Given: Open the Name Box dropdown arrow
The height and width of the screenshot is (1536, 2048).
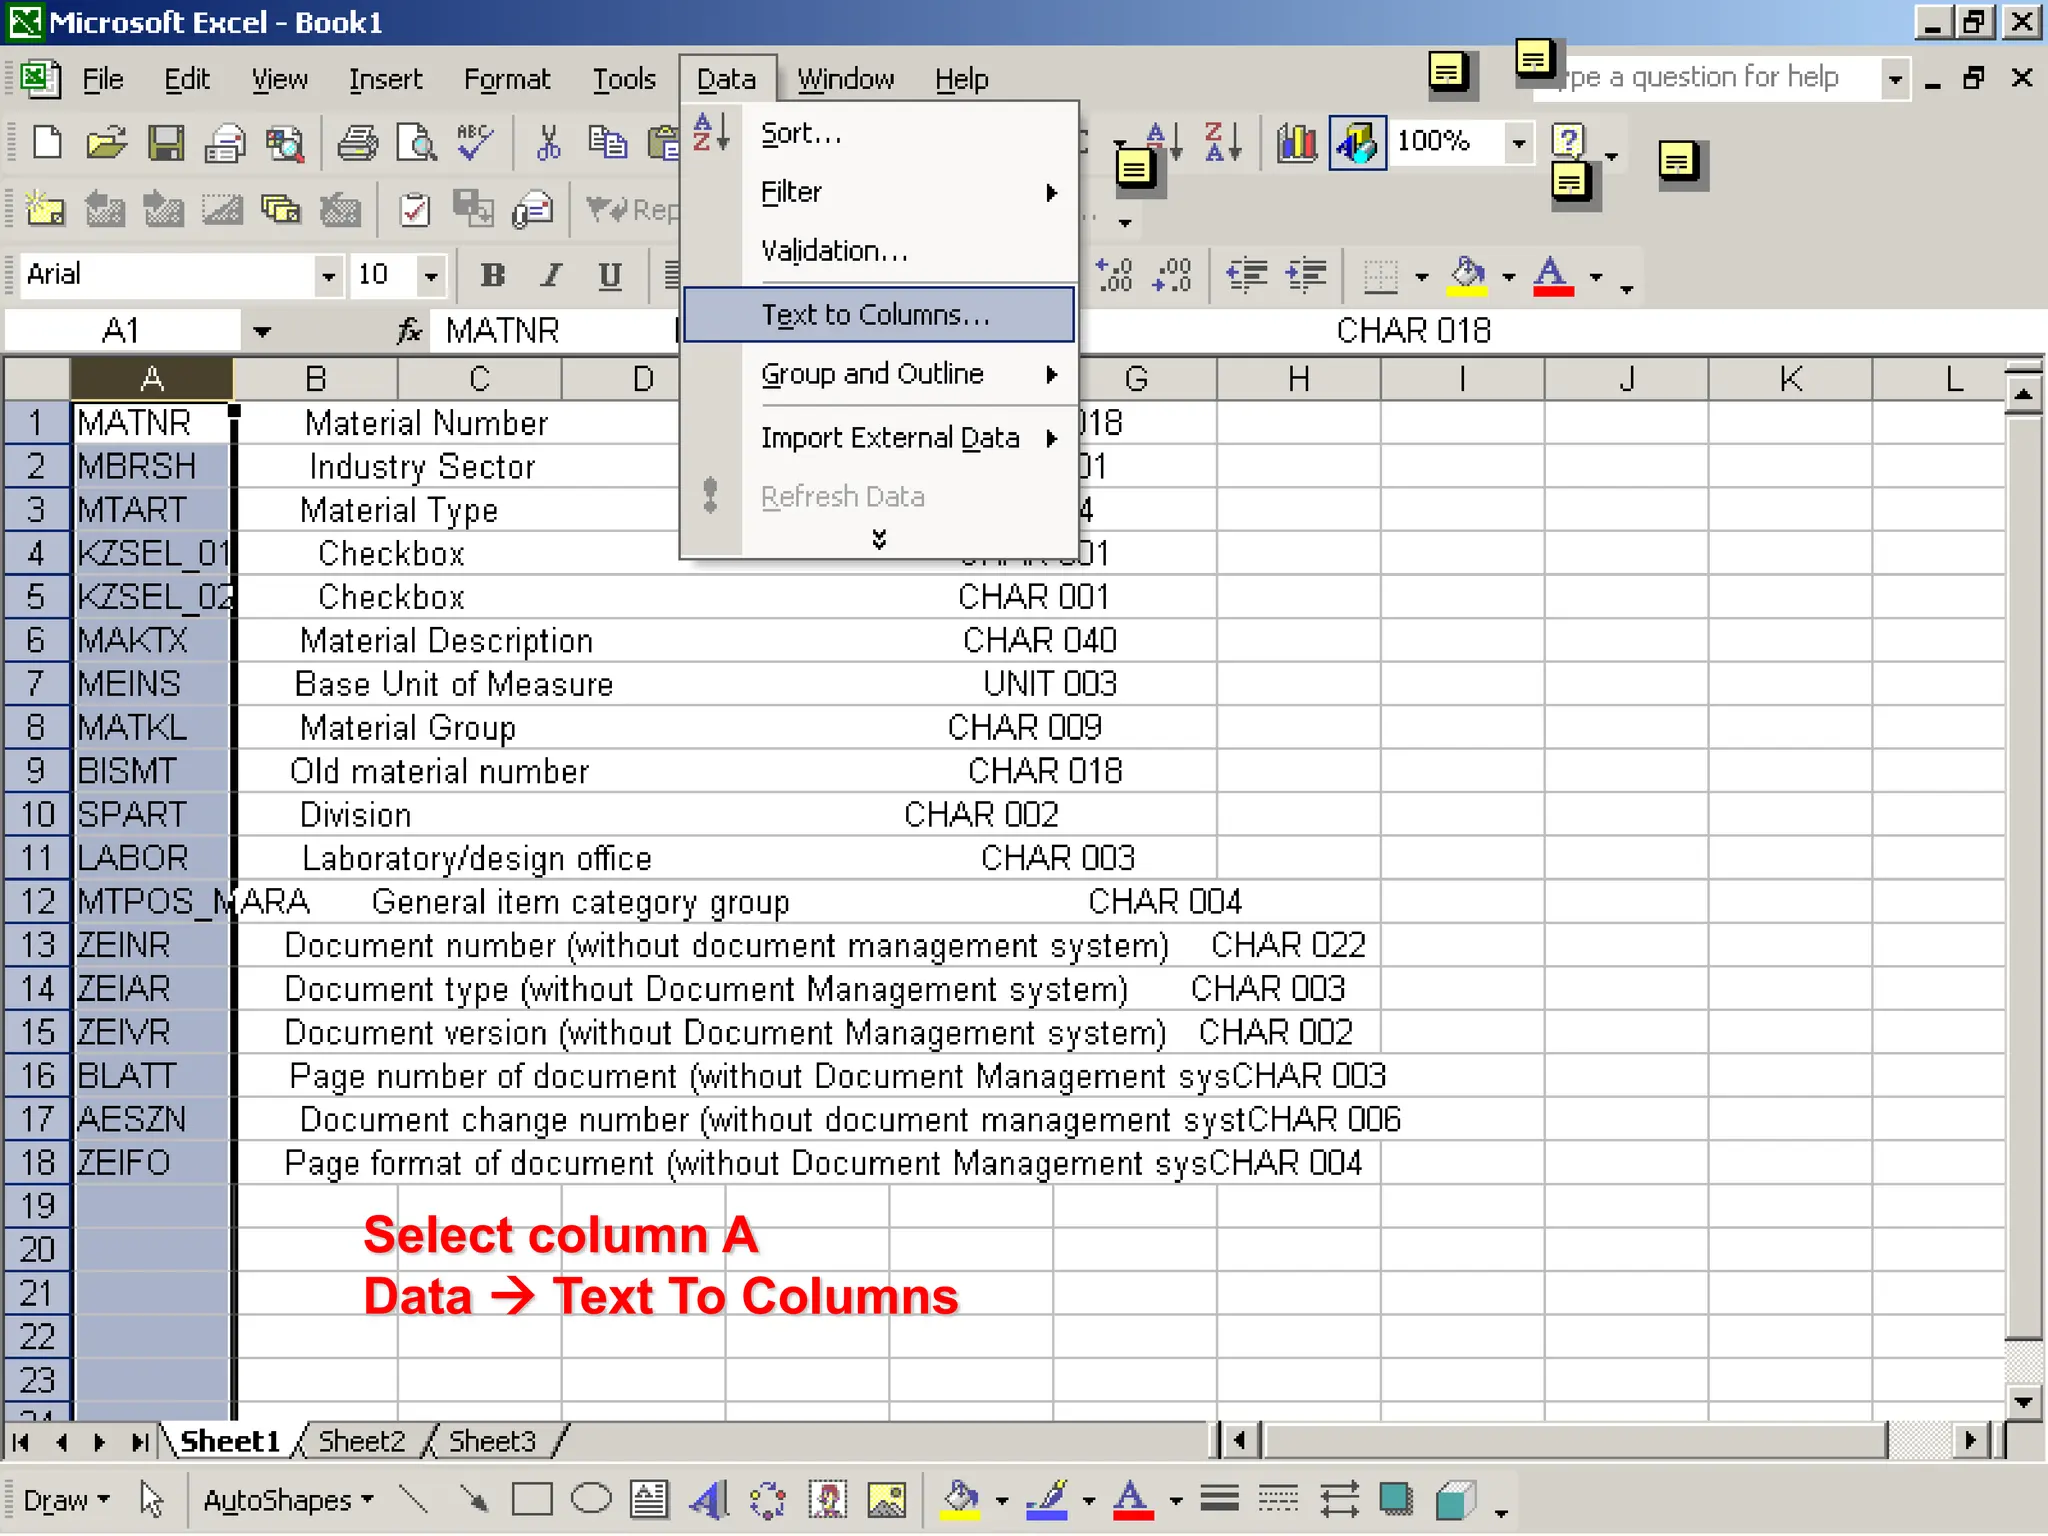Looking at the screenshot, I should pos(262,331).
